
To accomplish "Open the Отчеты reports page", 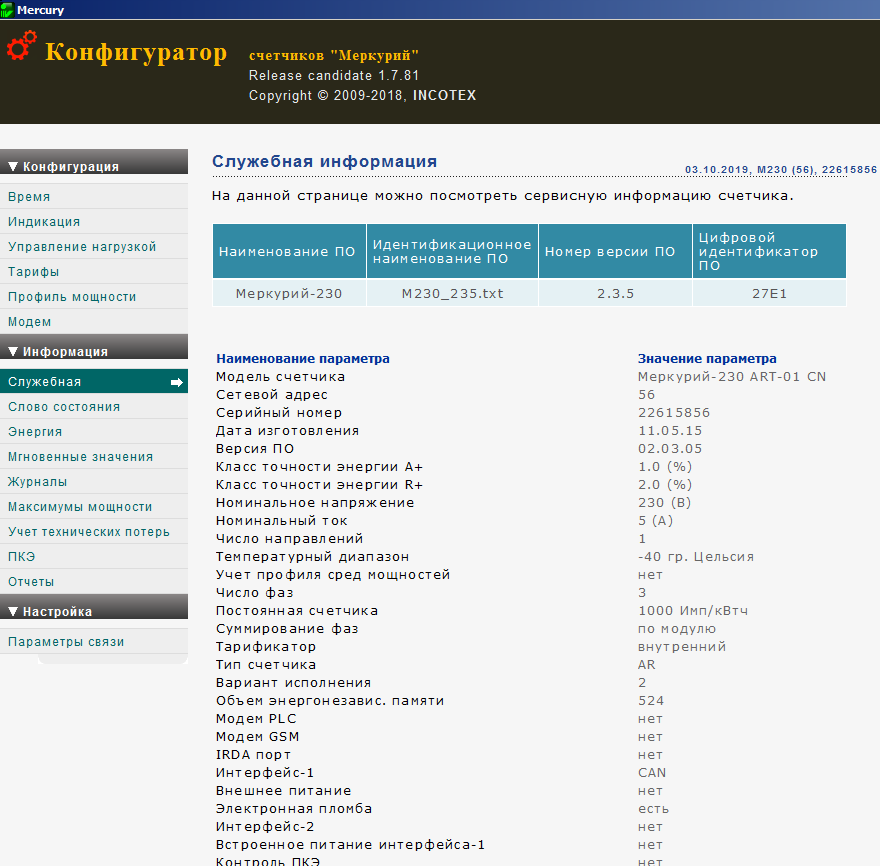I will pyautogui.click(x=94, y=581).
